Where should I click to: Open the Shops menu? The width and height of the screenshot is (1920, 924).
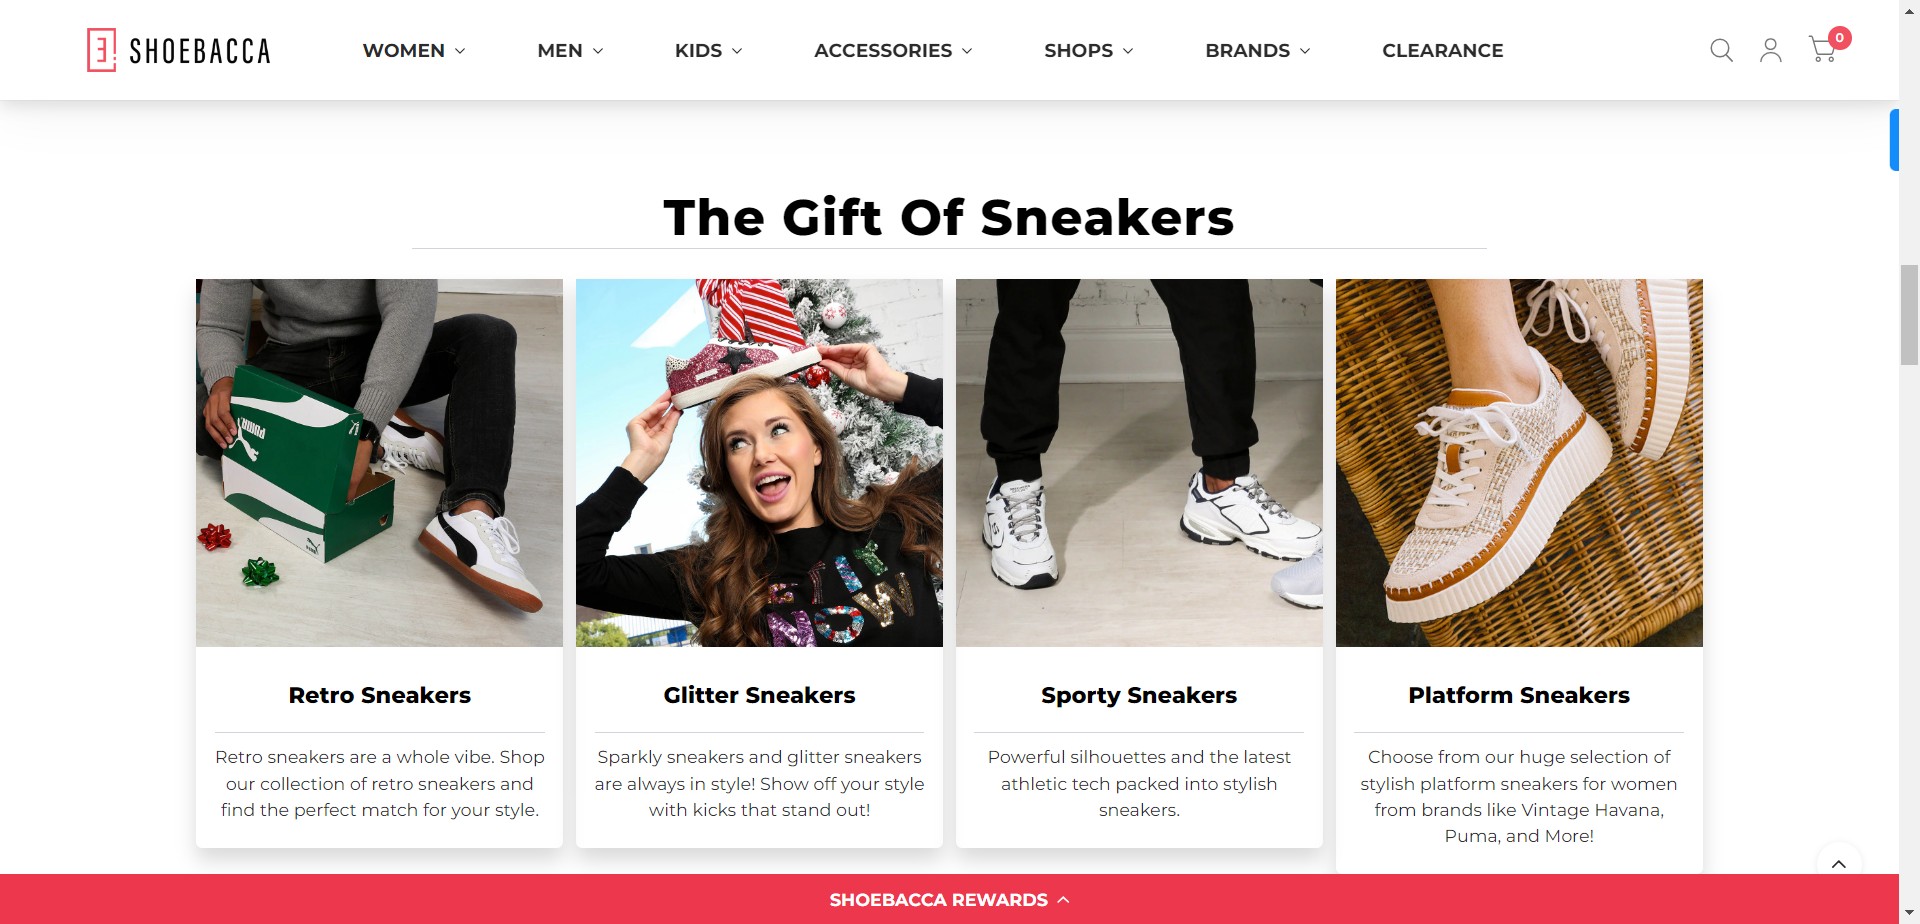[1088, 50]
